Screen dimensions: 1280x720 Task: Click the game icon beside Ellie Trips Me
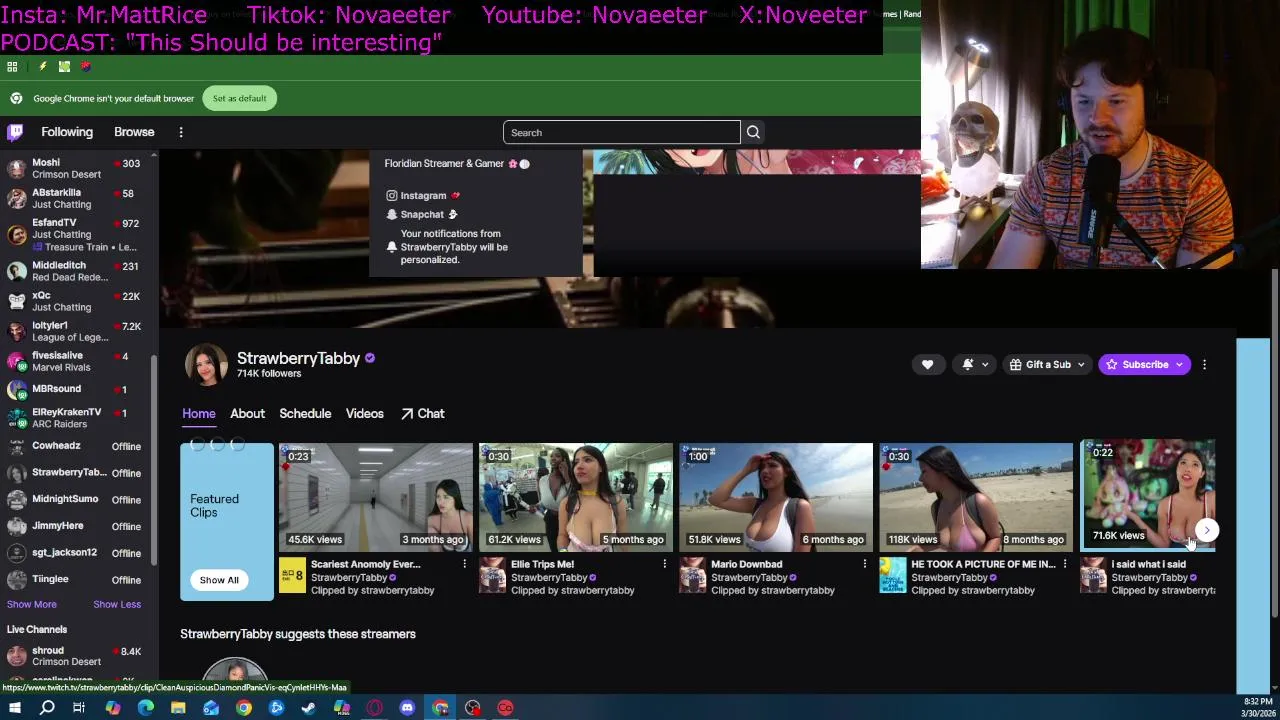[492, 575]
